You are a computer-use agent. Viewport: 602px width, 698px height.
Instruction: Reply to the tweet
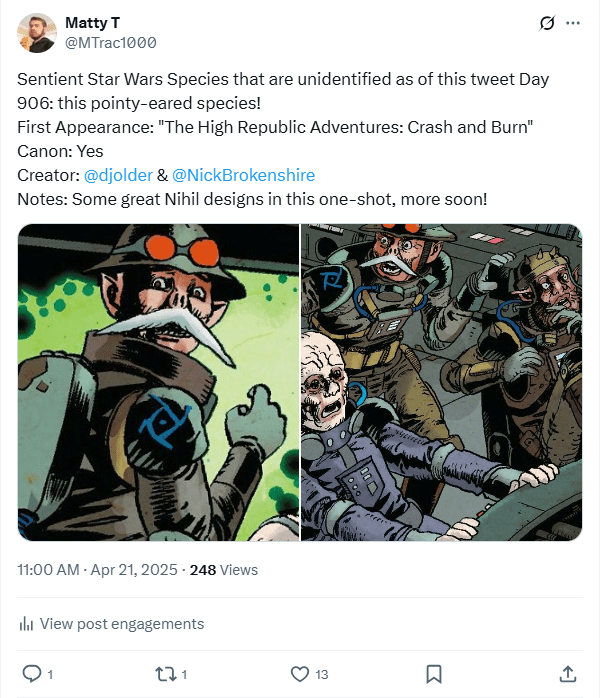tap(31, 673)
